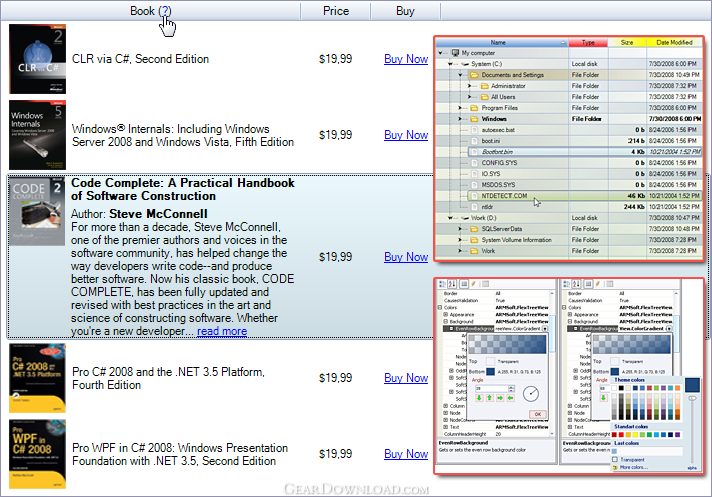This screenshot has width=712, height=497.
Task: Click Angle input field in left gradient editor
Action: [x=492, y=389]
